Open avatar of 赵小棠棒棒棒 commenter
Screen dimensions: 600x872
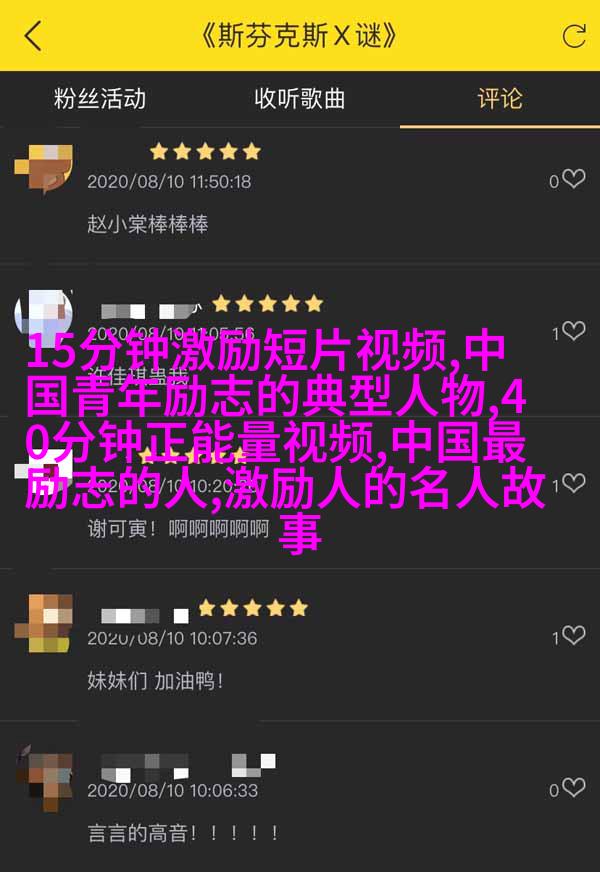pos(43,169)
